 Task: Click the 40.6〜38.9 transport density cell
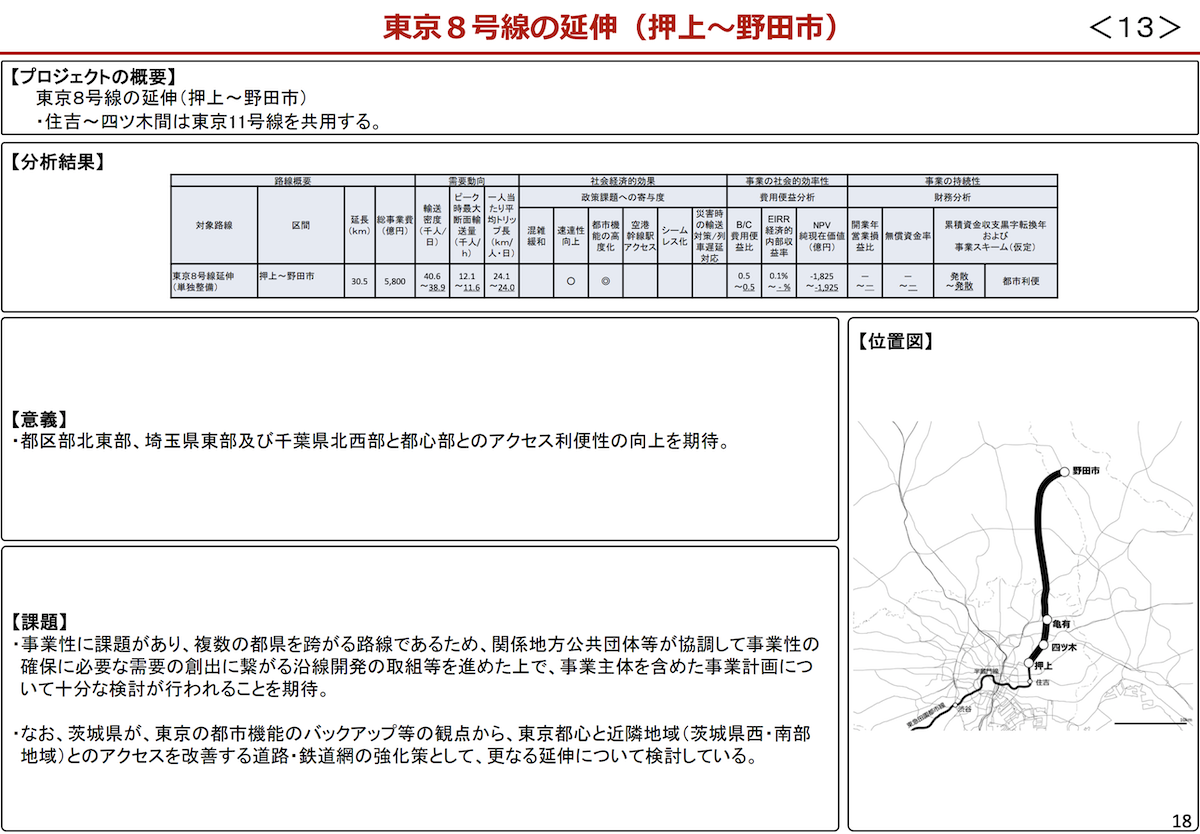coord(433,281)
